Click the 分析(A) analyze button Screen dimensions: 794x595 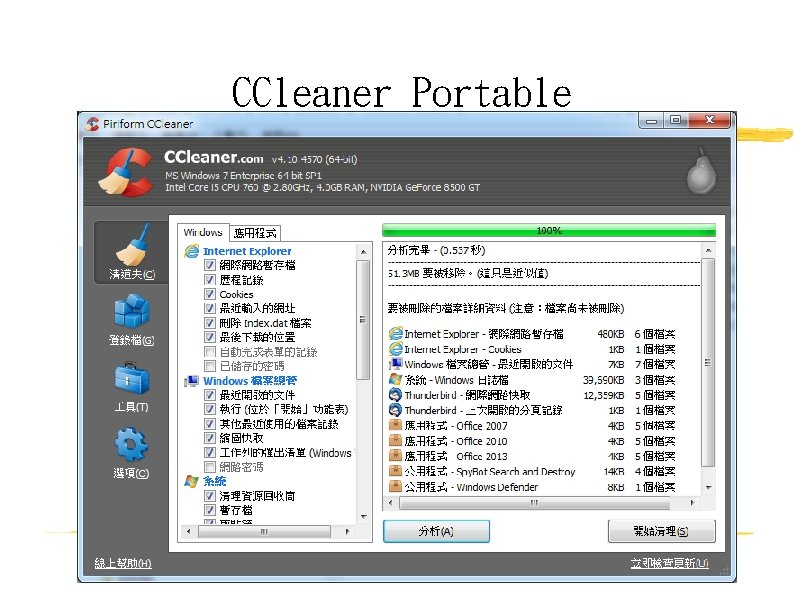point(436,531)
